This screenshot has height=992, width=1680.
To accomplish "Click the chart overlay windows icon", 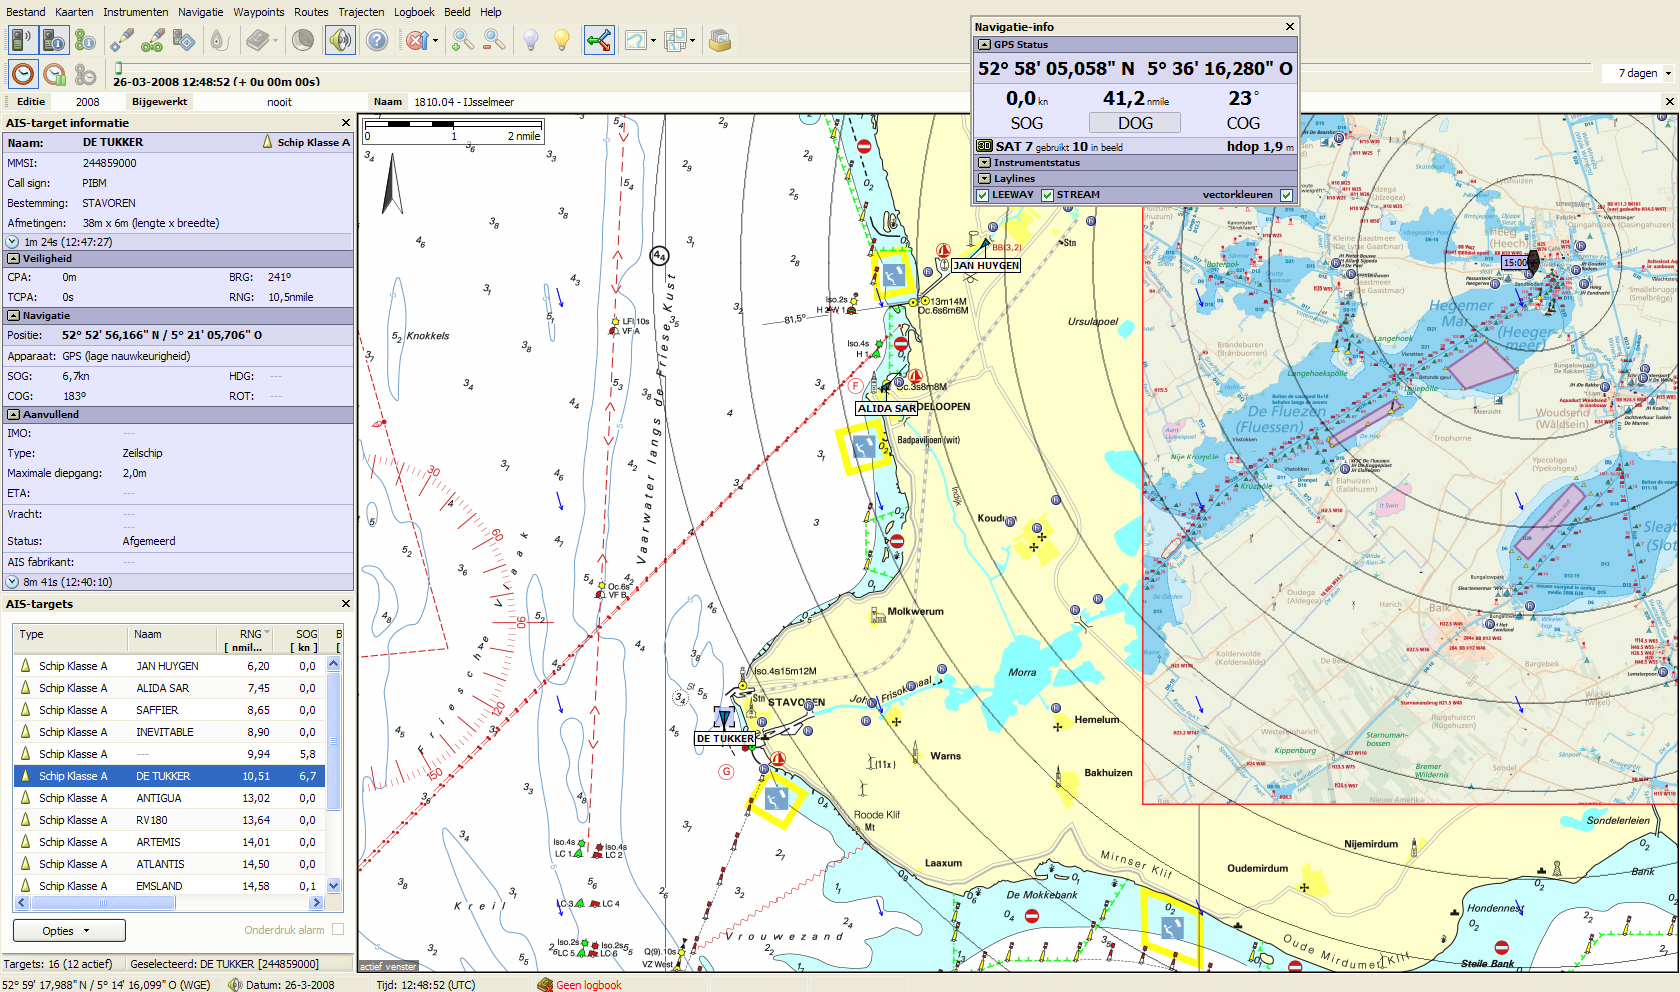I will click(x=675, y=40).
